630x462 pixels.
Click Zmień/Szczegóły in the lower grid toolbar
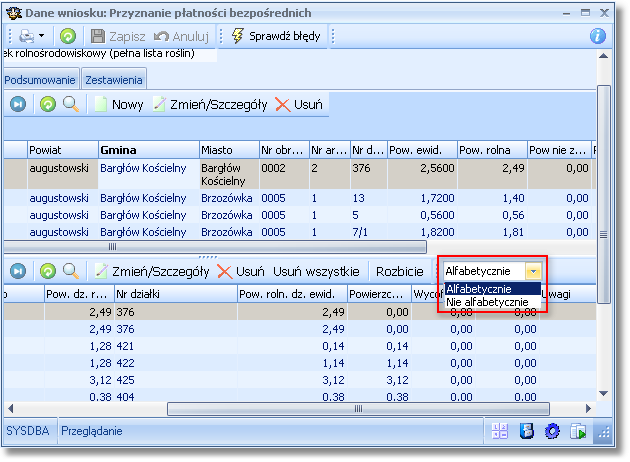click(152, 271)
